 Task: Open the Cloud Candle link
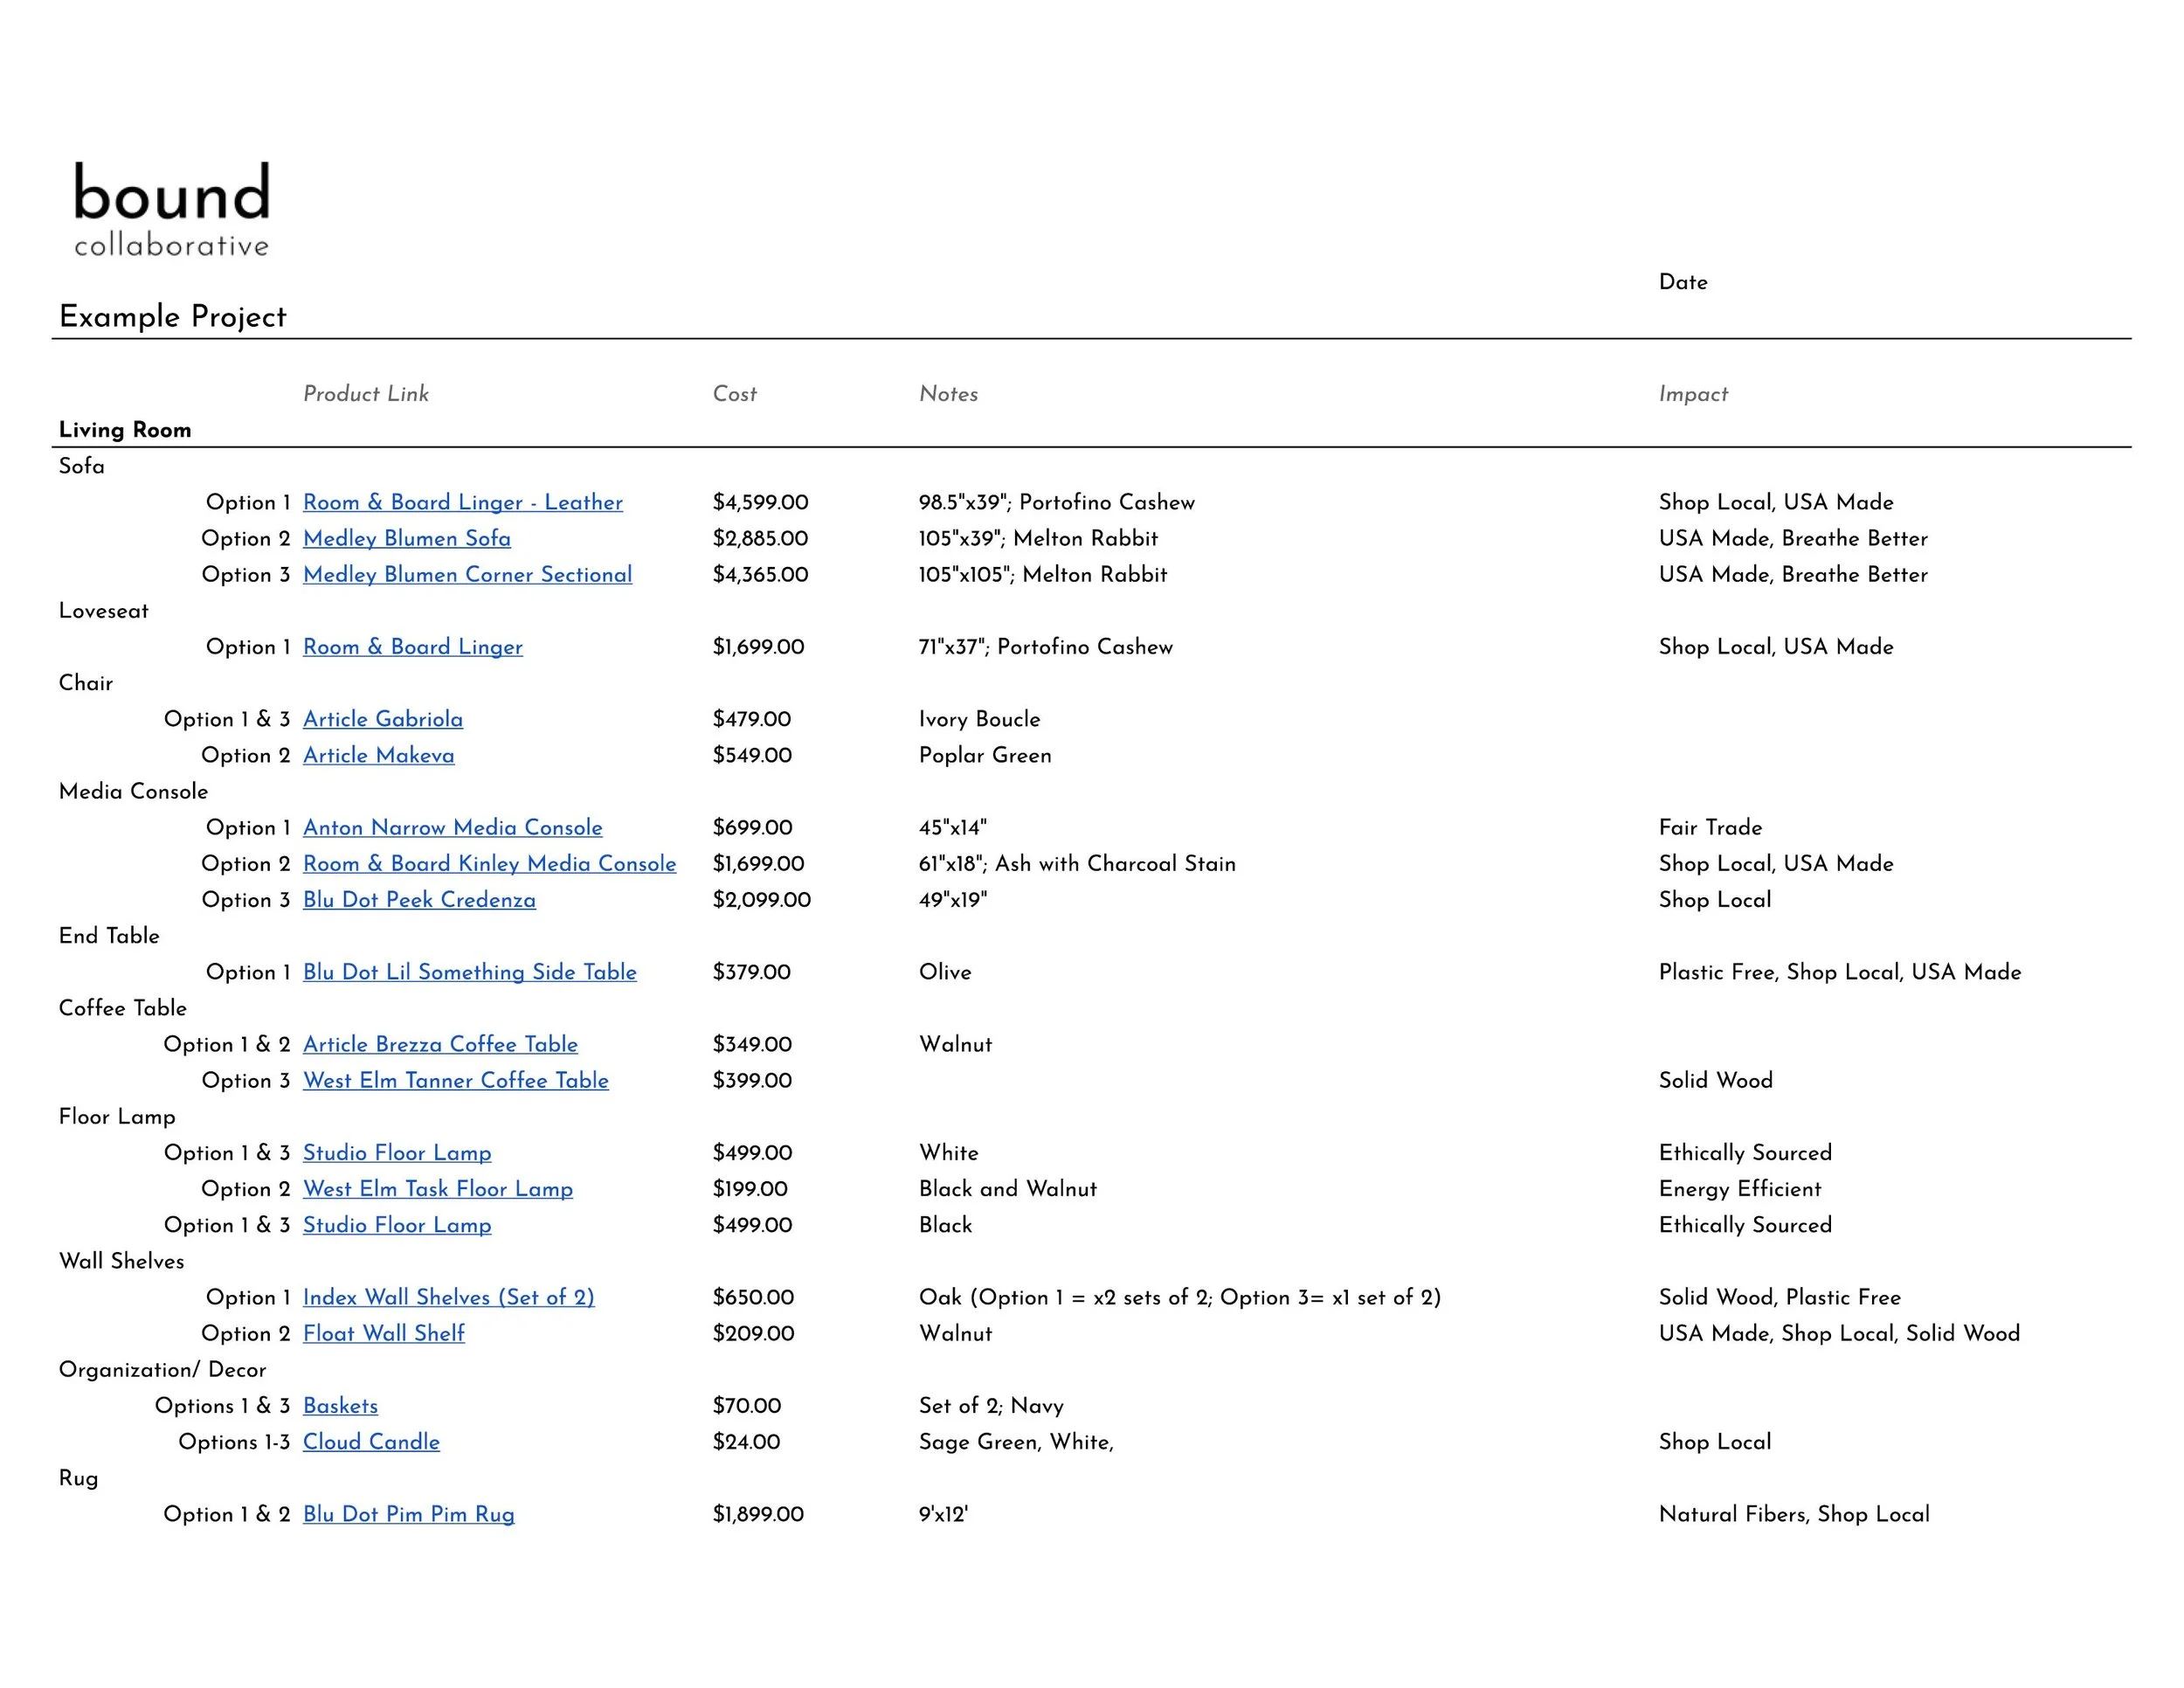pyautogui.click(x=371, y=1441)
